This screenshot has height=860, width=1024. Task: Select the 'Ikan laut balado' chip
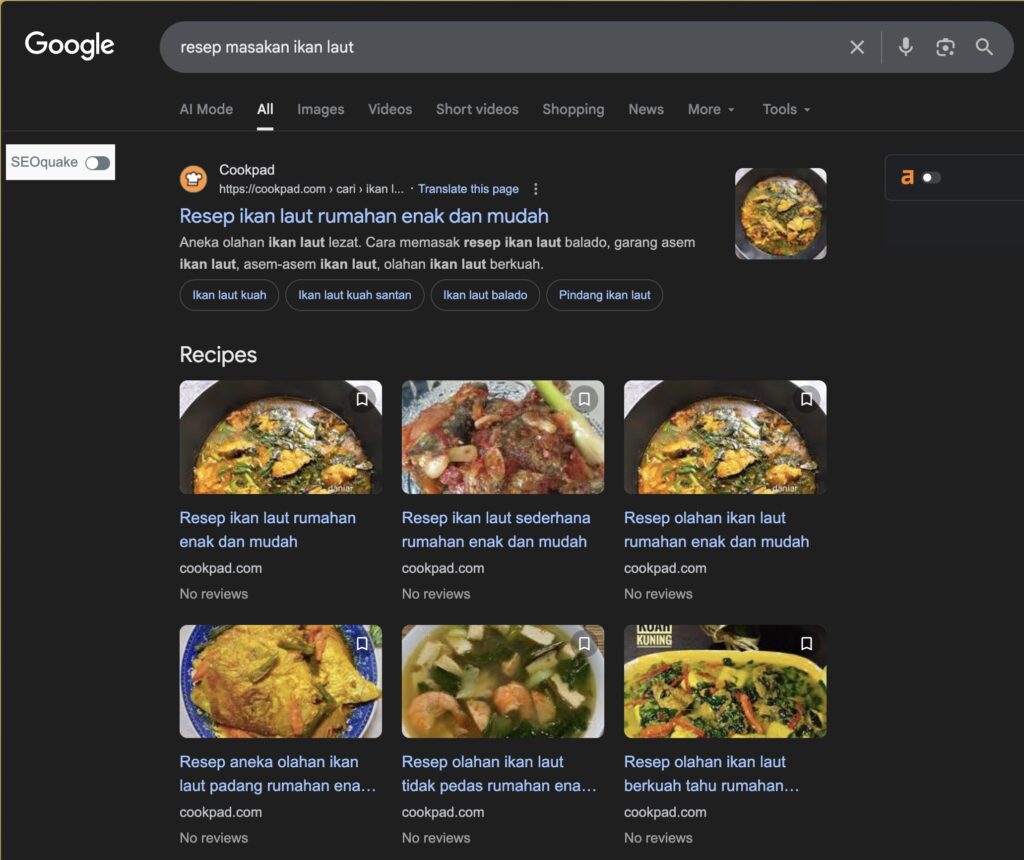pos(485,295)
